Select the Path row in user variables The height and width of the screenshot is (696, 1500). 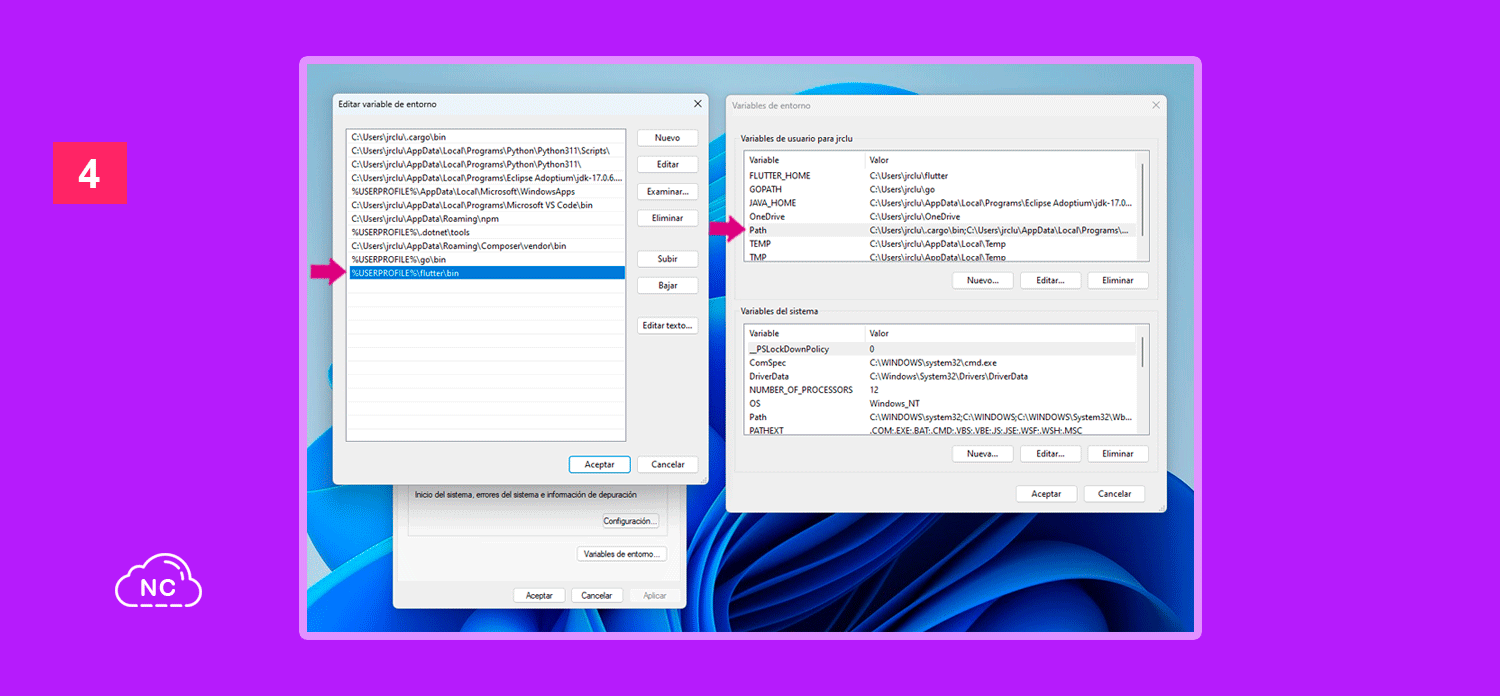[x=940, y=230]
